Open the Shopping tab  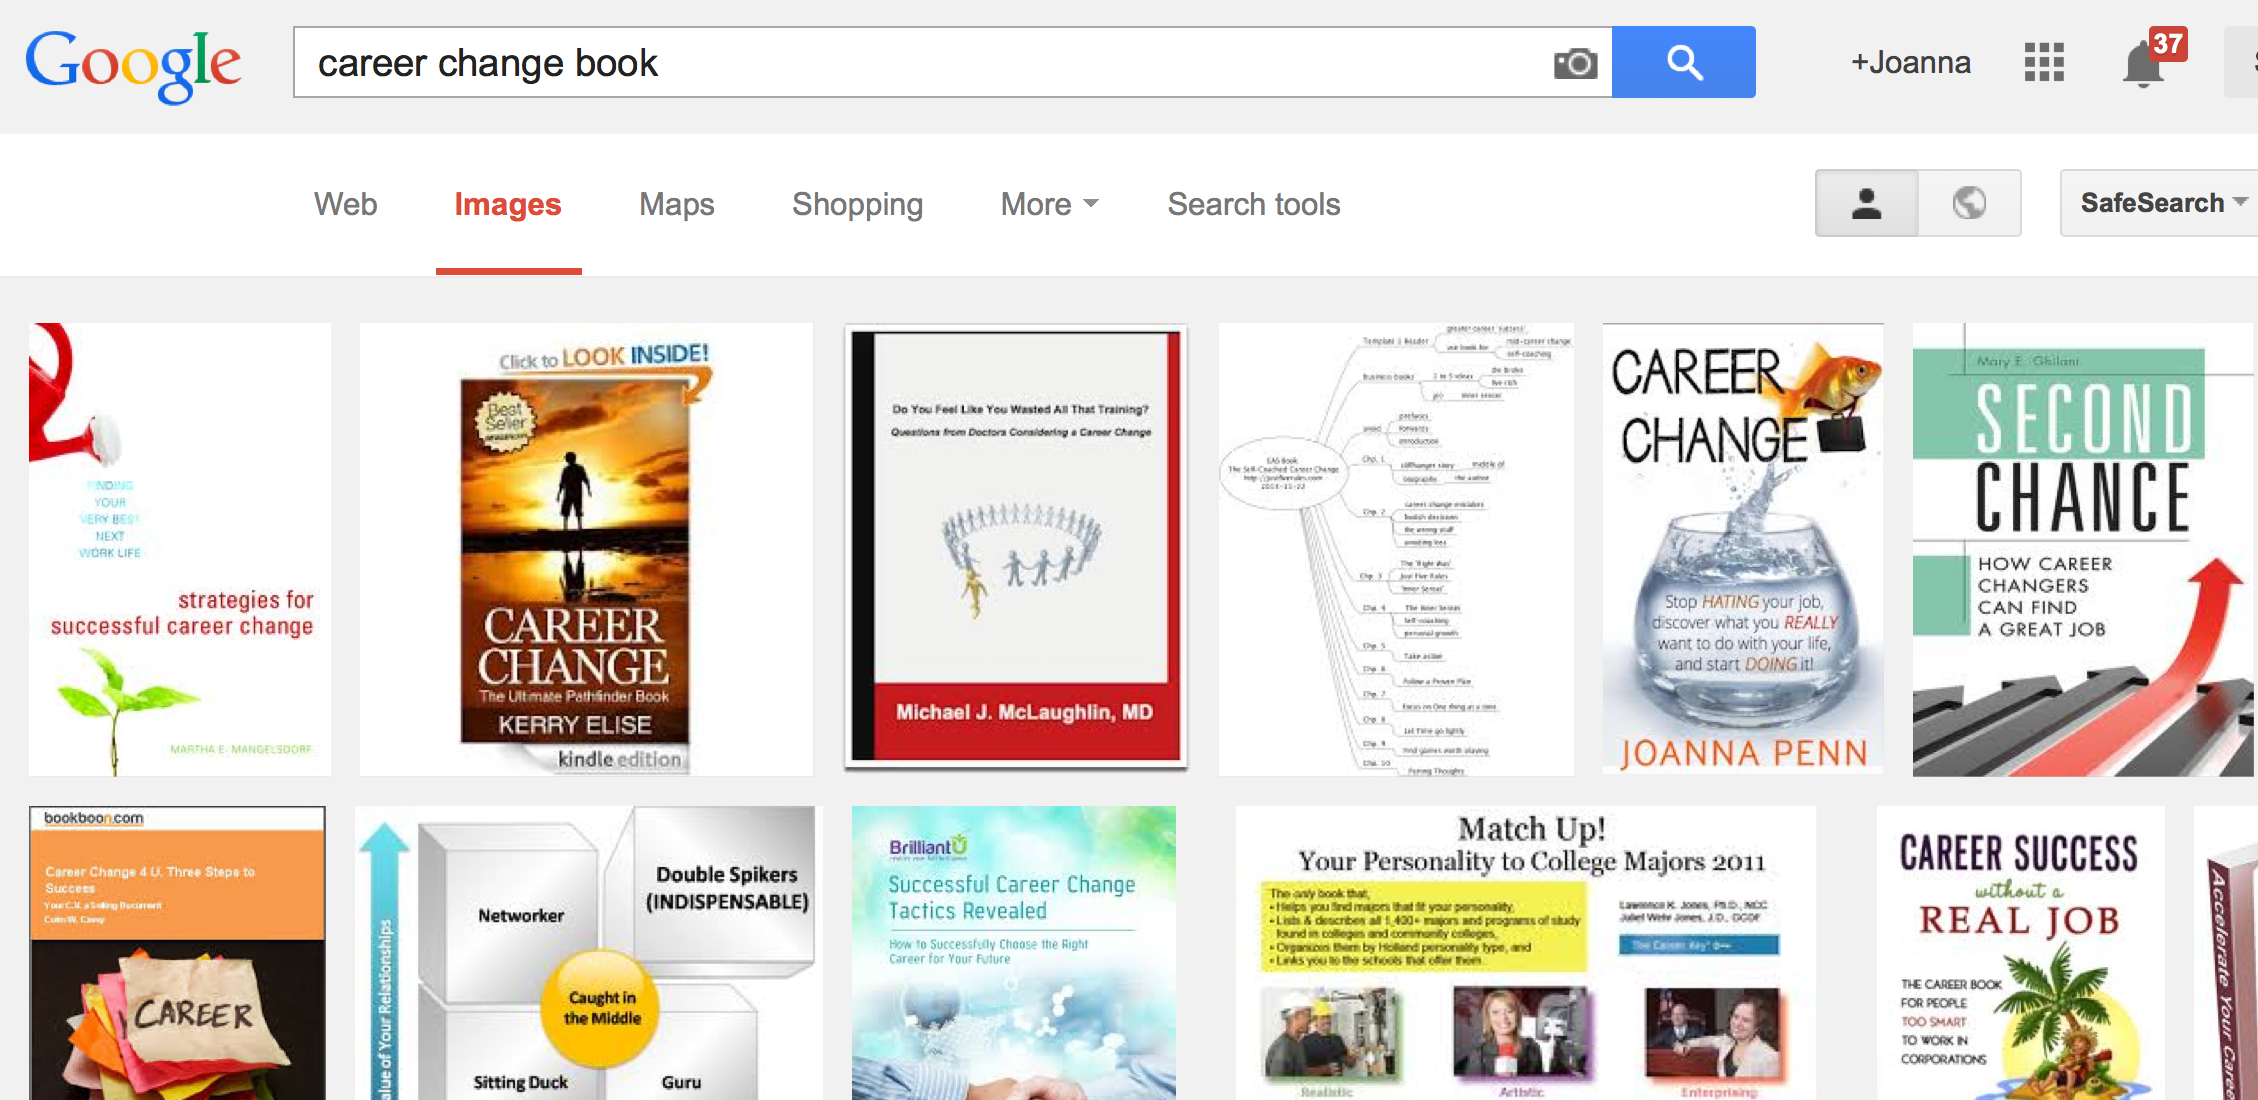(857, 204)
